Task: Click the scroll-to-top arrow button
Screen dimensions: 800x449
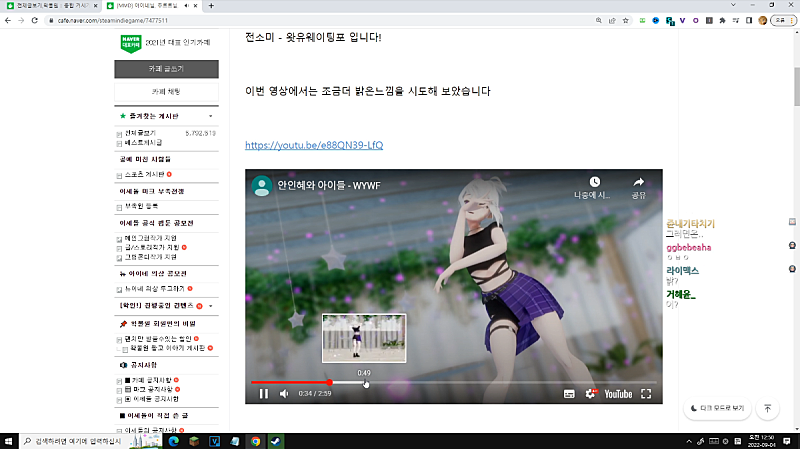Action: [768, 408]
